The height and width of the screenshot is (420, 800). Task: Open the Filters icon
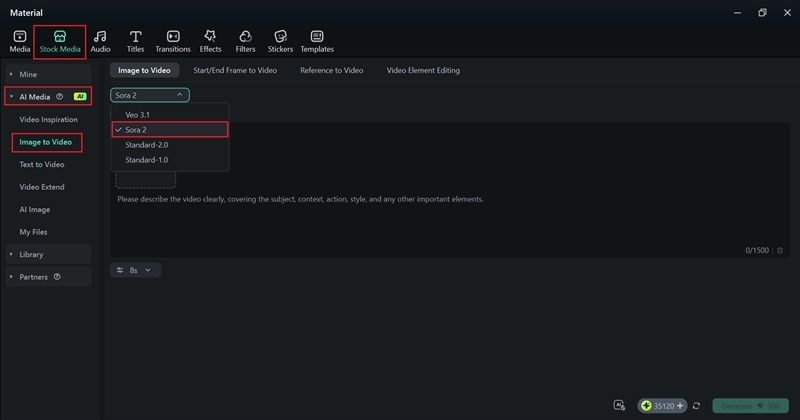point(245,36)
